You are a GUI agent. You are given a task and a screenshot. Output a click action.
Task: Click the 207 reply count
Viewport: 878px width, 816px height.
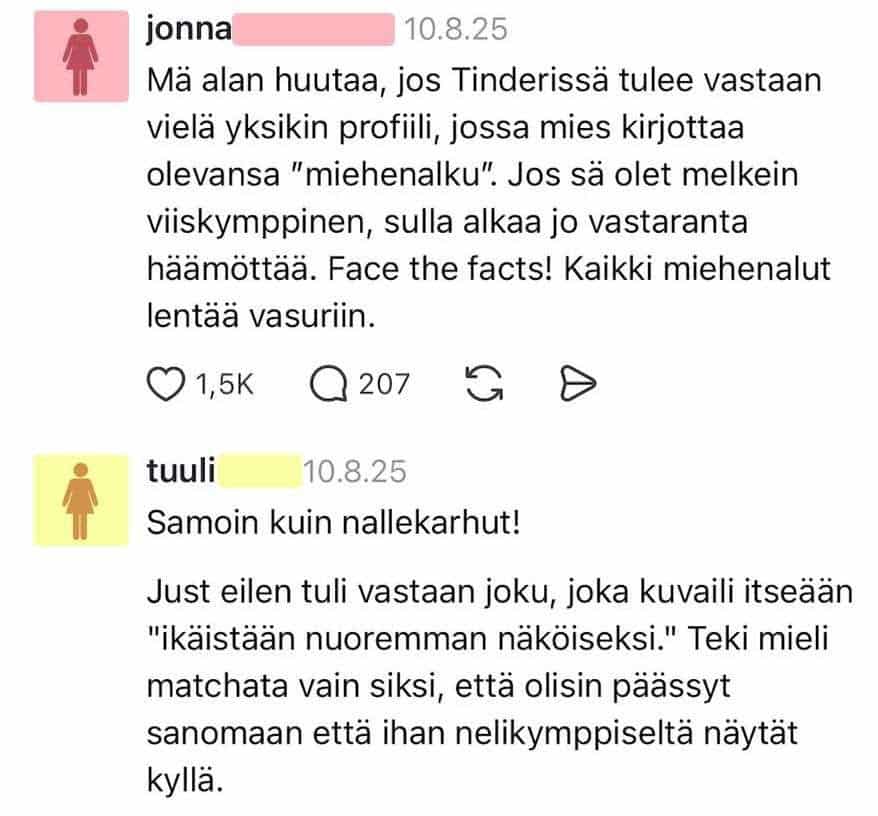click(383, 383)
